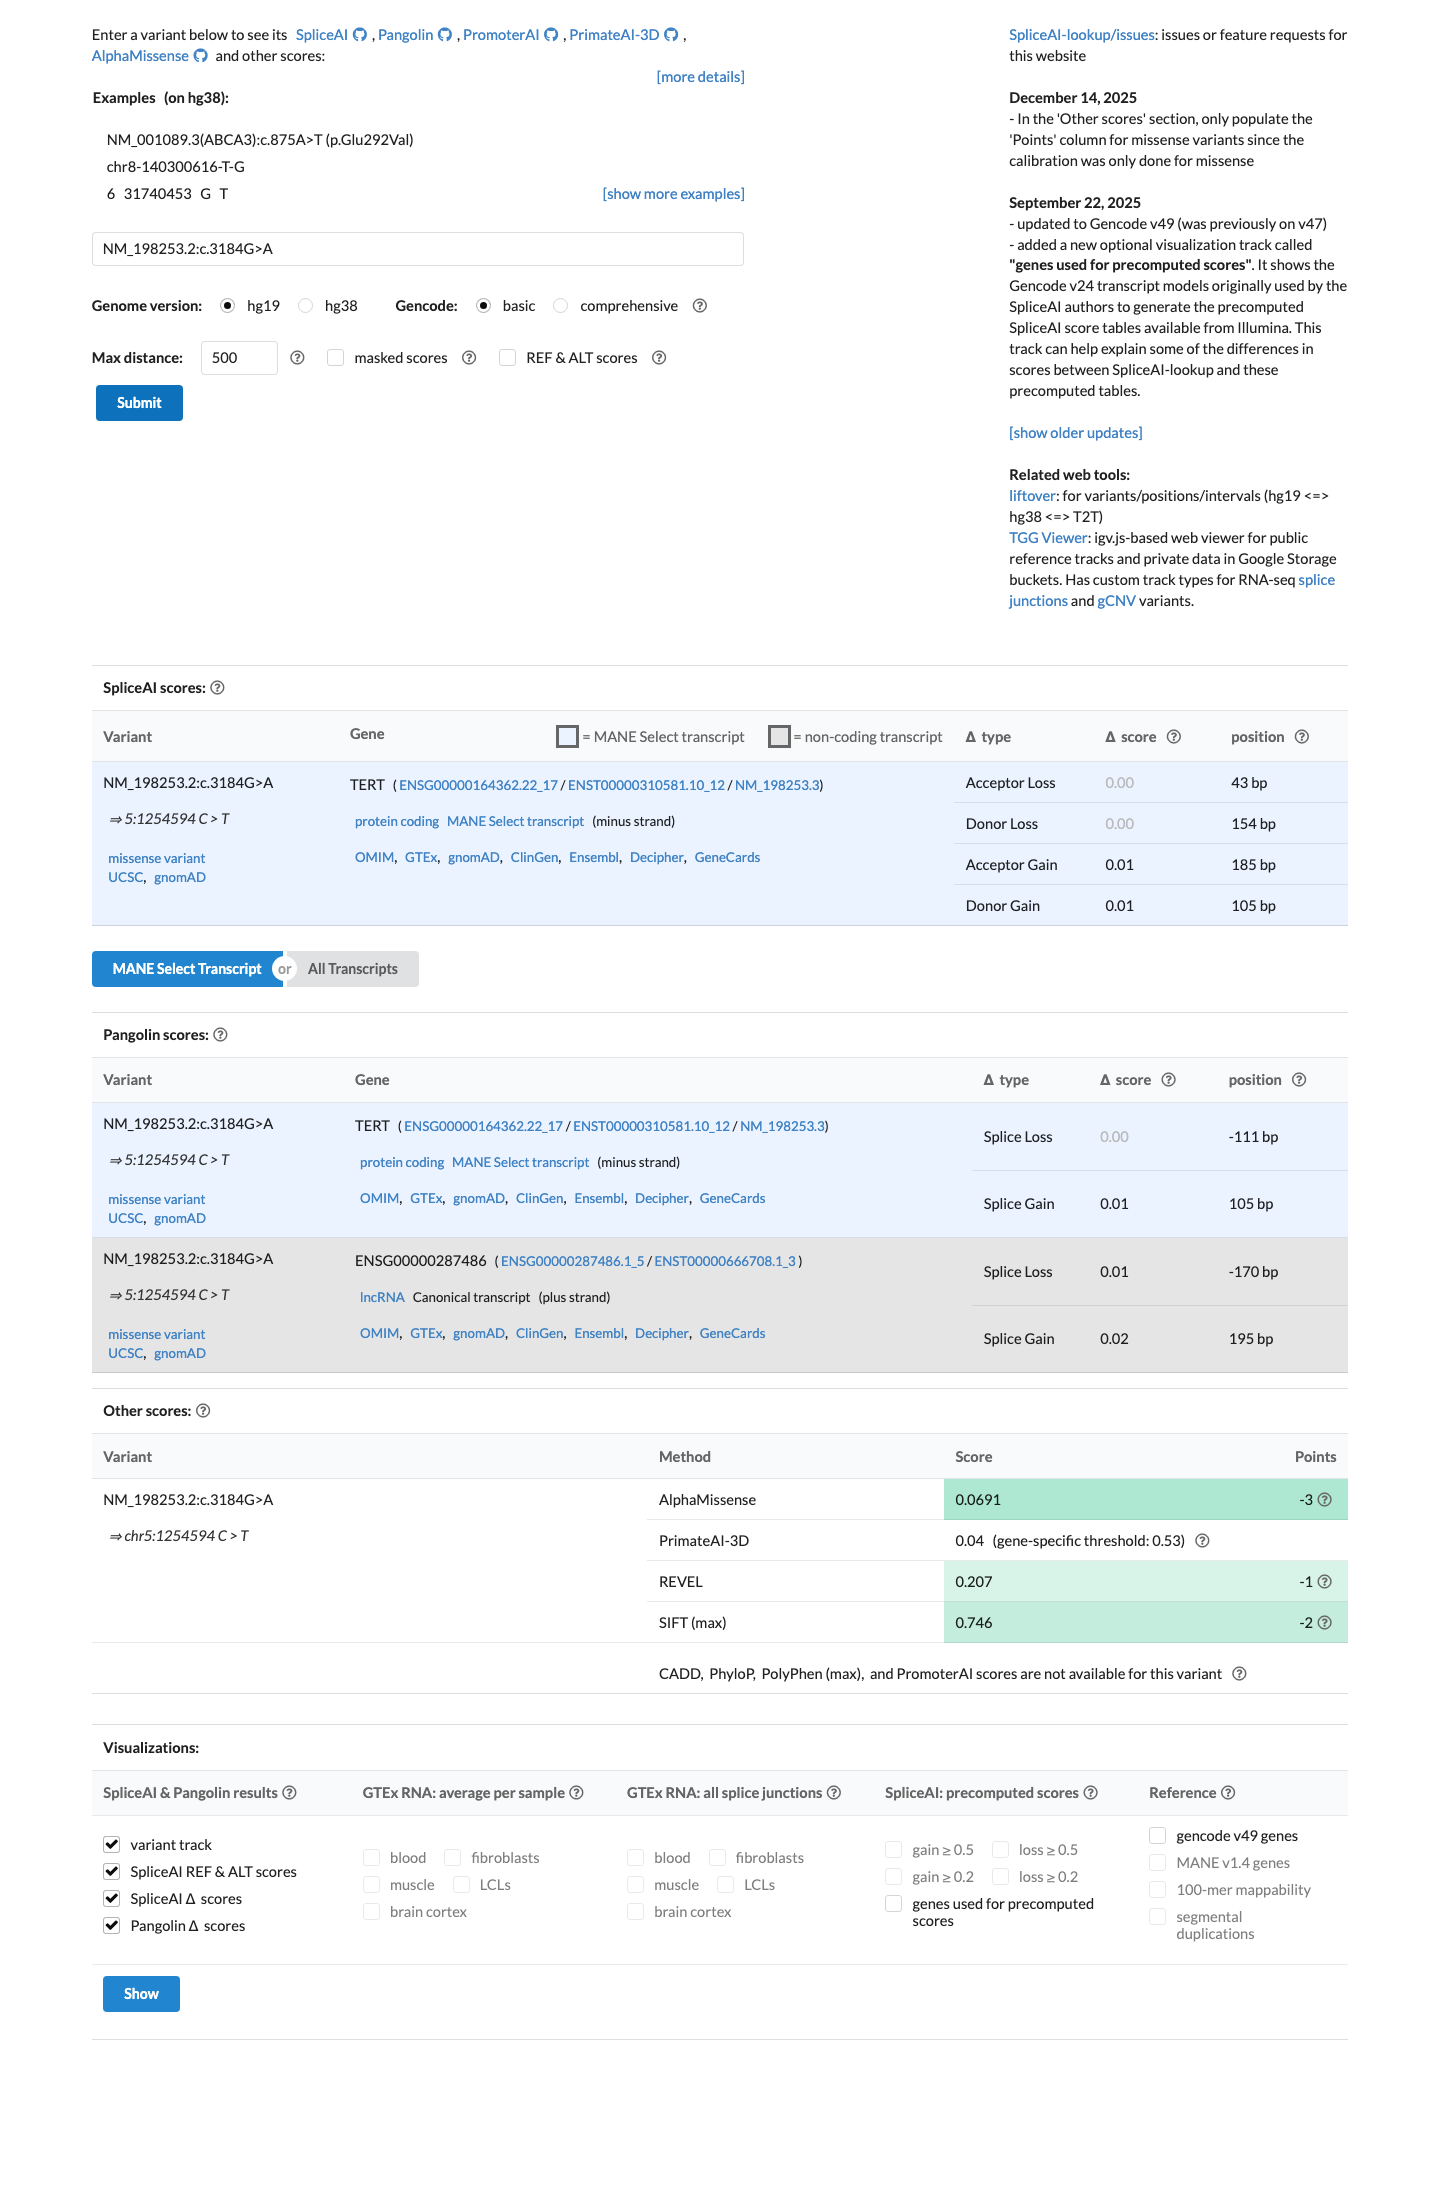Click help icon by SpliceAI position column
The image size is (1454, 2200).
1302,737
